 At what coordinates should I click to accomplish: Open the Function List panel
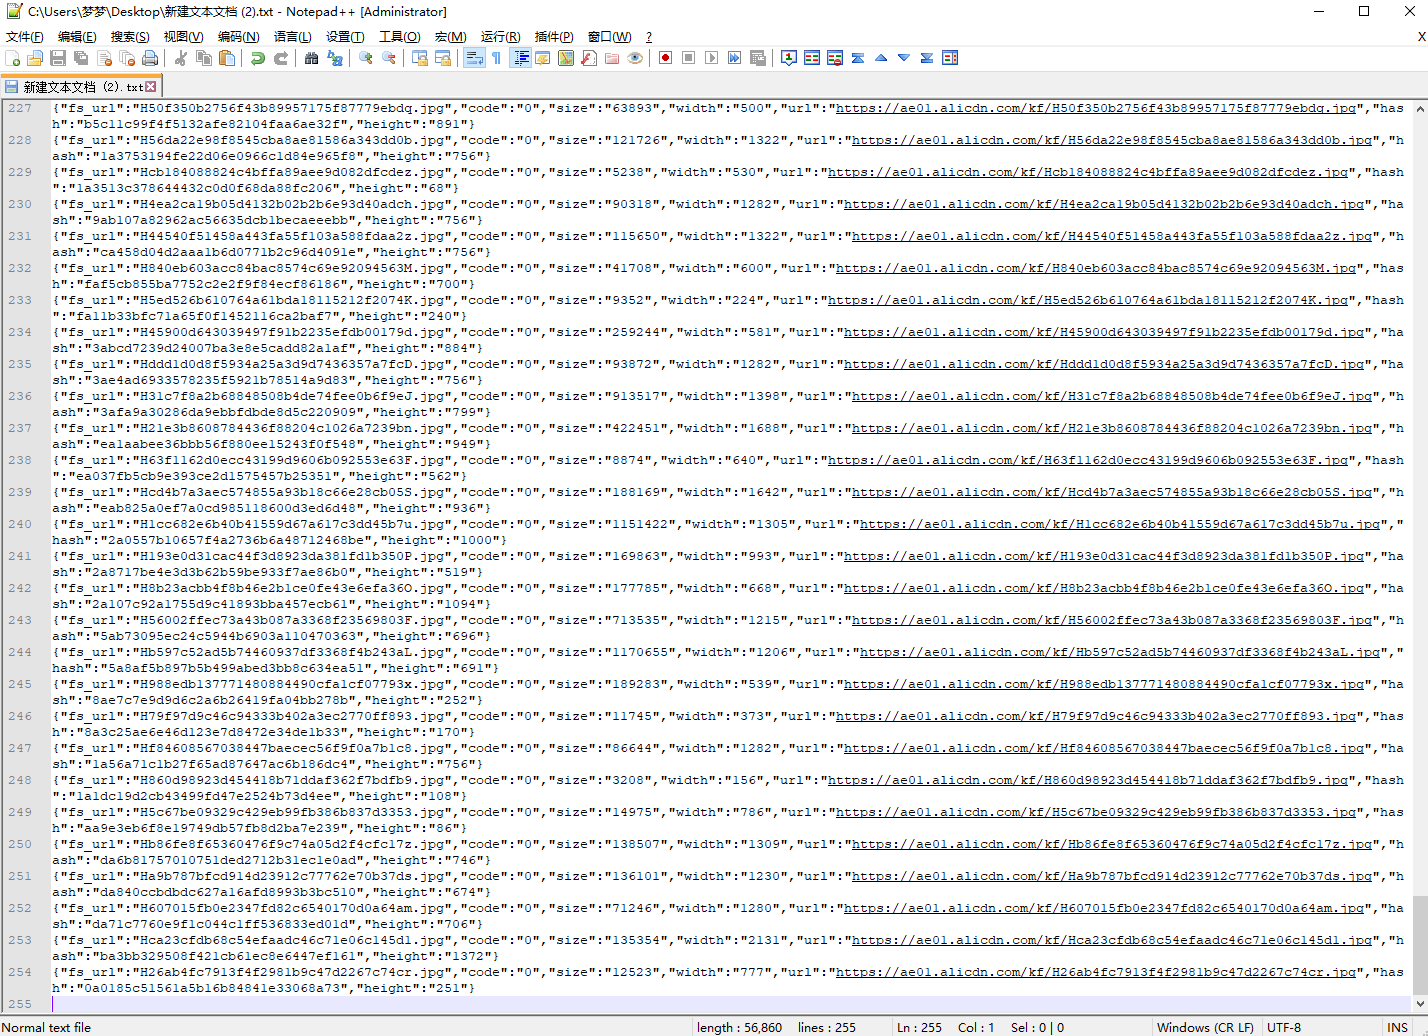(589, 58)
